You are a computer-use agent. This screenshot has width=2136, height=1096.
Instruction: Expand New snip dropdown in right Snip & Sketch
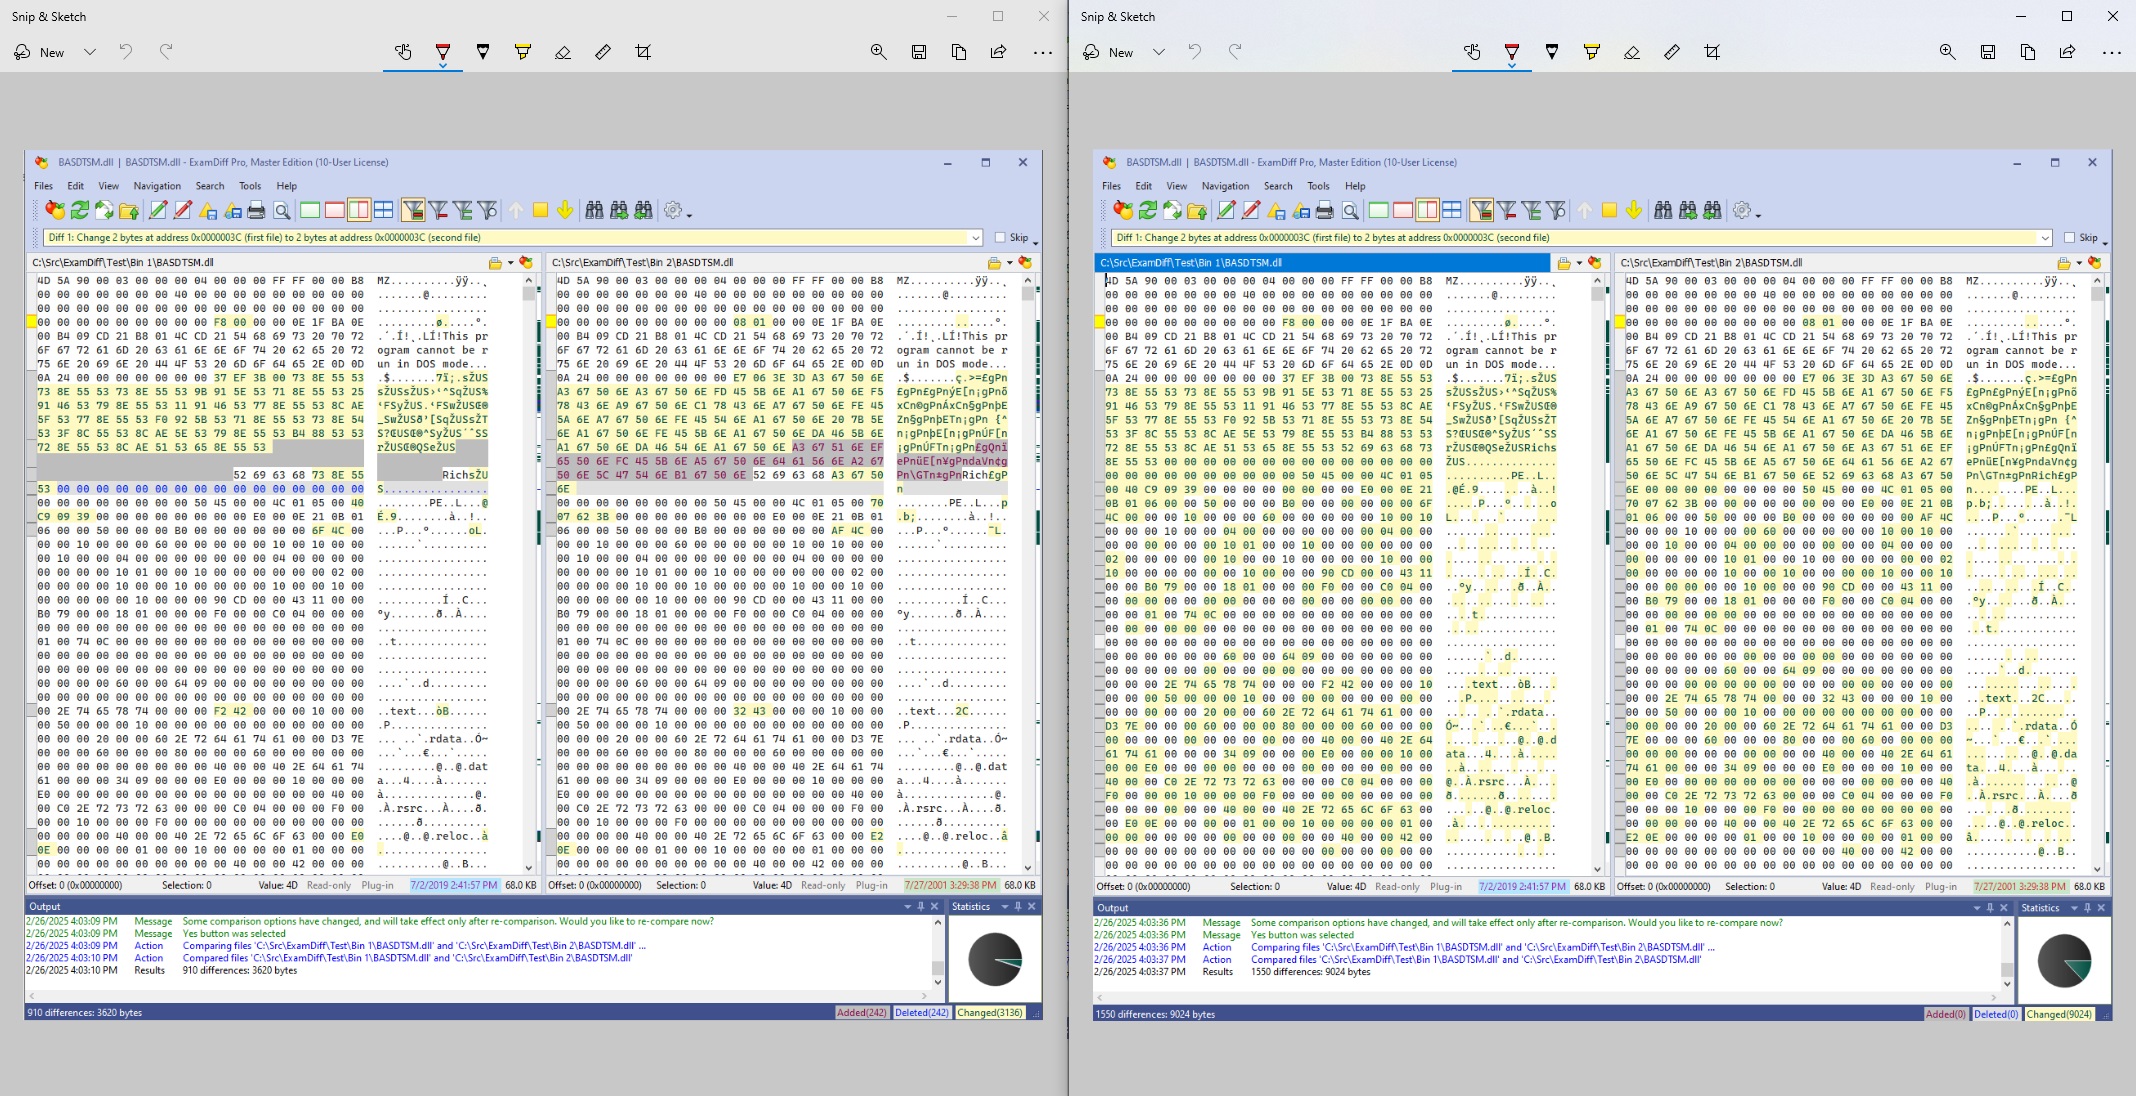pyautogui.click(x=1159, y=52)
